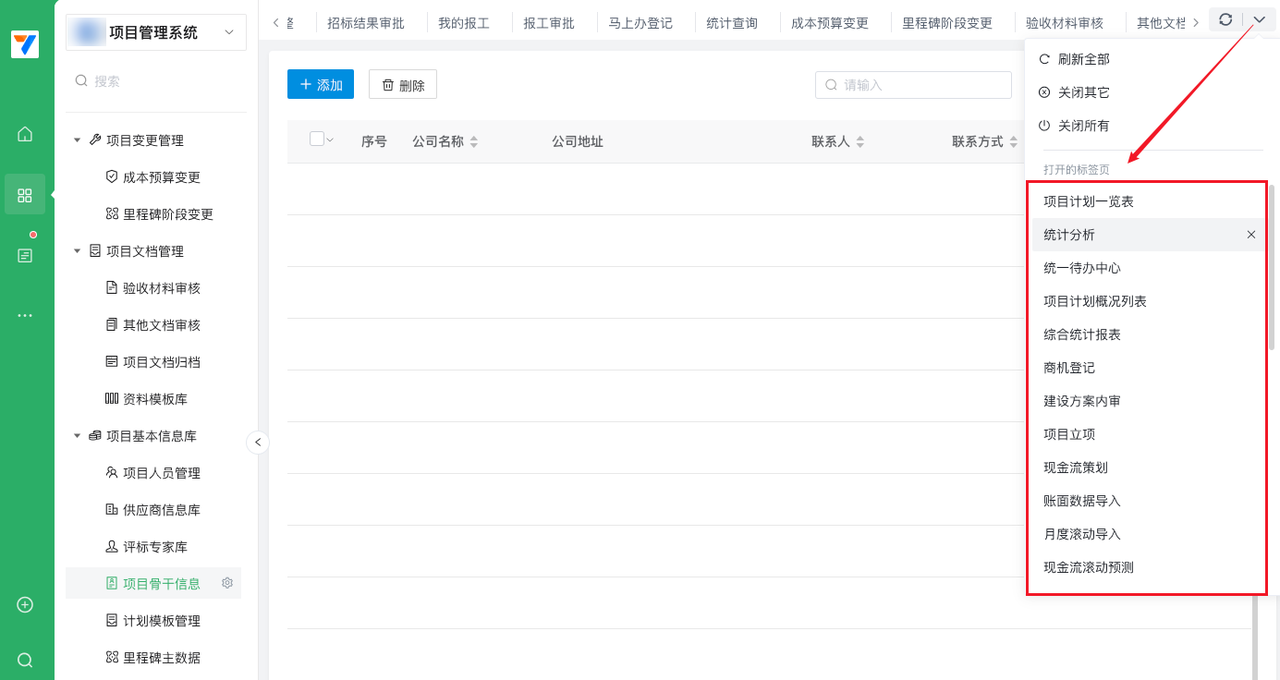Open the apps grid icon in left rail
Image resolution: width=1280 pixels, height=680 pixels.
25,195
